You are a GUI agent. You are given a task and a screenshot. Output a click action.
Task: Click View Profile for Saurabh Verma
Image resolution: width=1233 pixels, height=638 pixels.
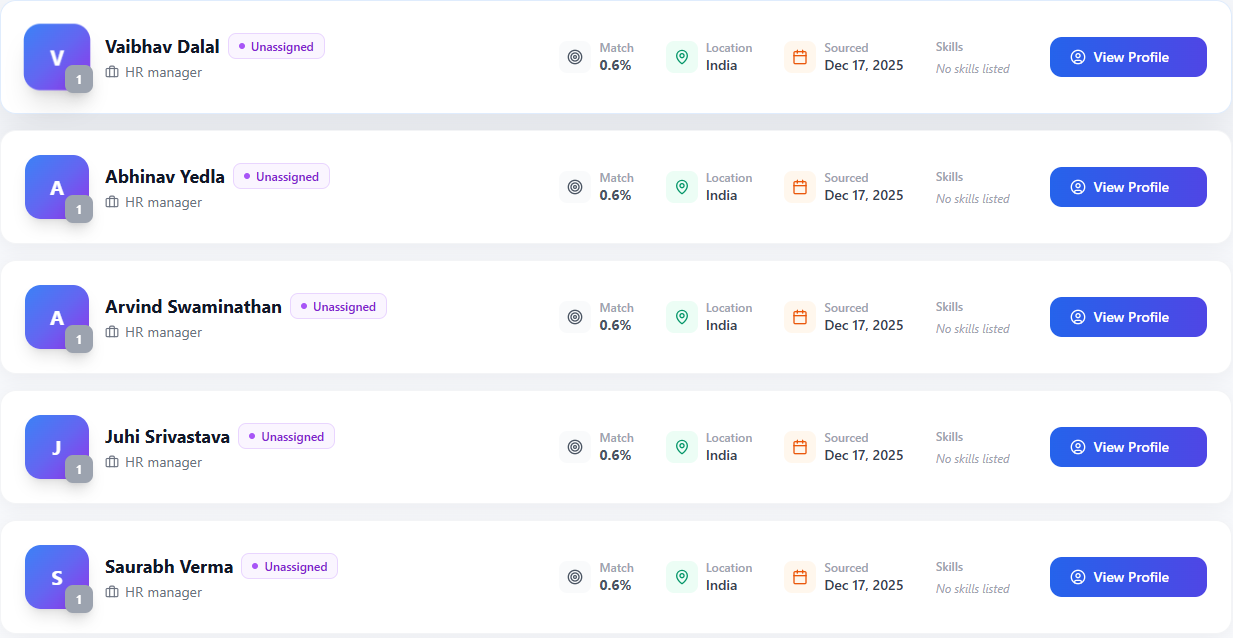1128,577
